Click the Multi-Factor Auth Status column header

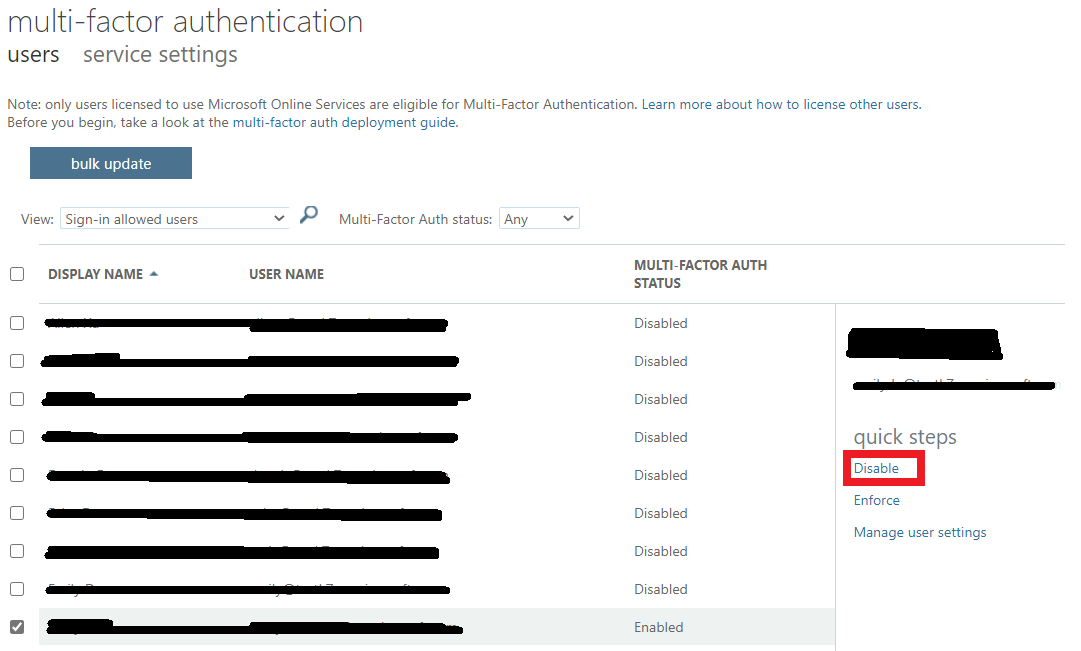tap(700, 274)
